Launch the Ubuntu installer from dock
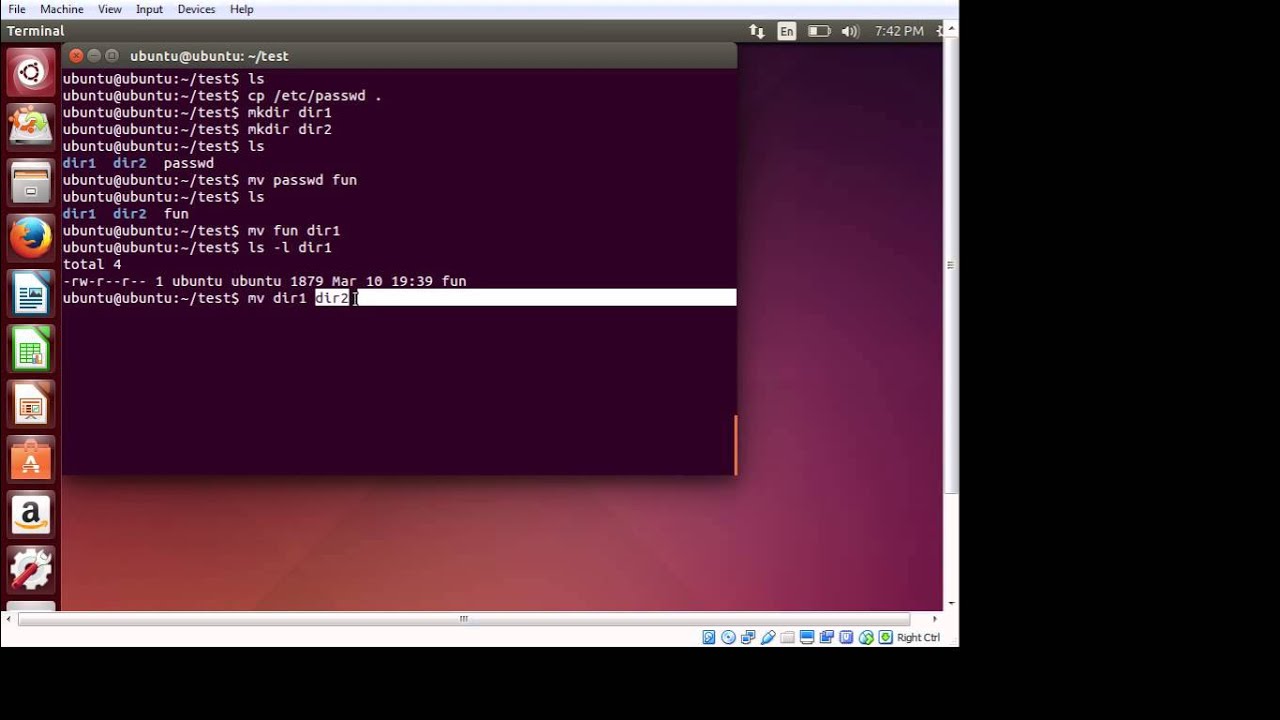Image resolution: width=1280 pixels, height=720 pixels. 31,127
